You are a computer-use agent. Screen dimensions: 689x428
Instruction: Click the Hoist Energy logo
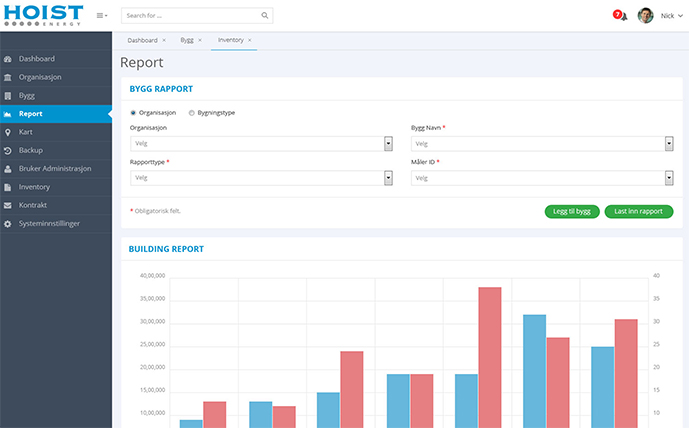[43, 15]
